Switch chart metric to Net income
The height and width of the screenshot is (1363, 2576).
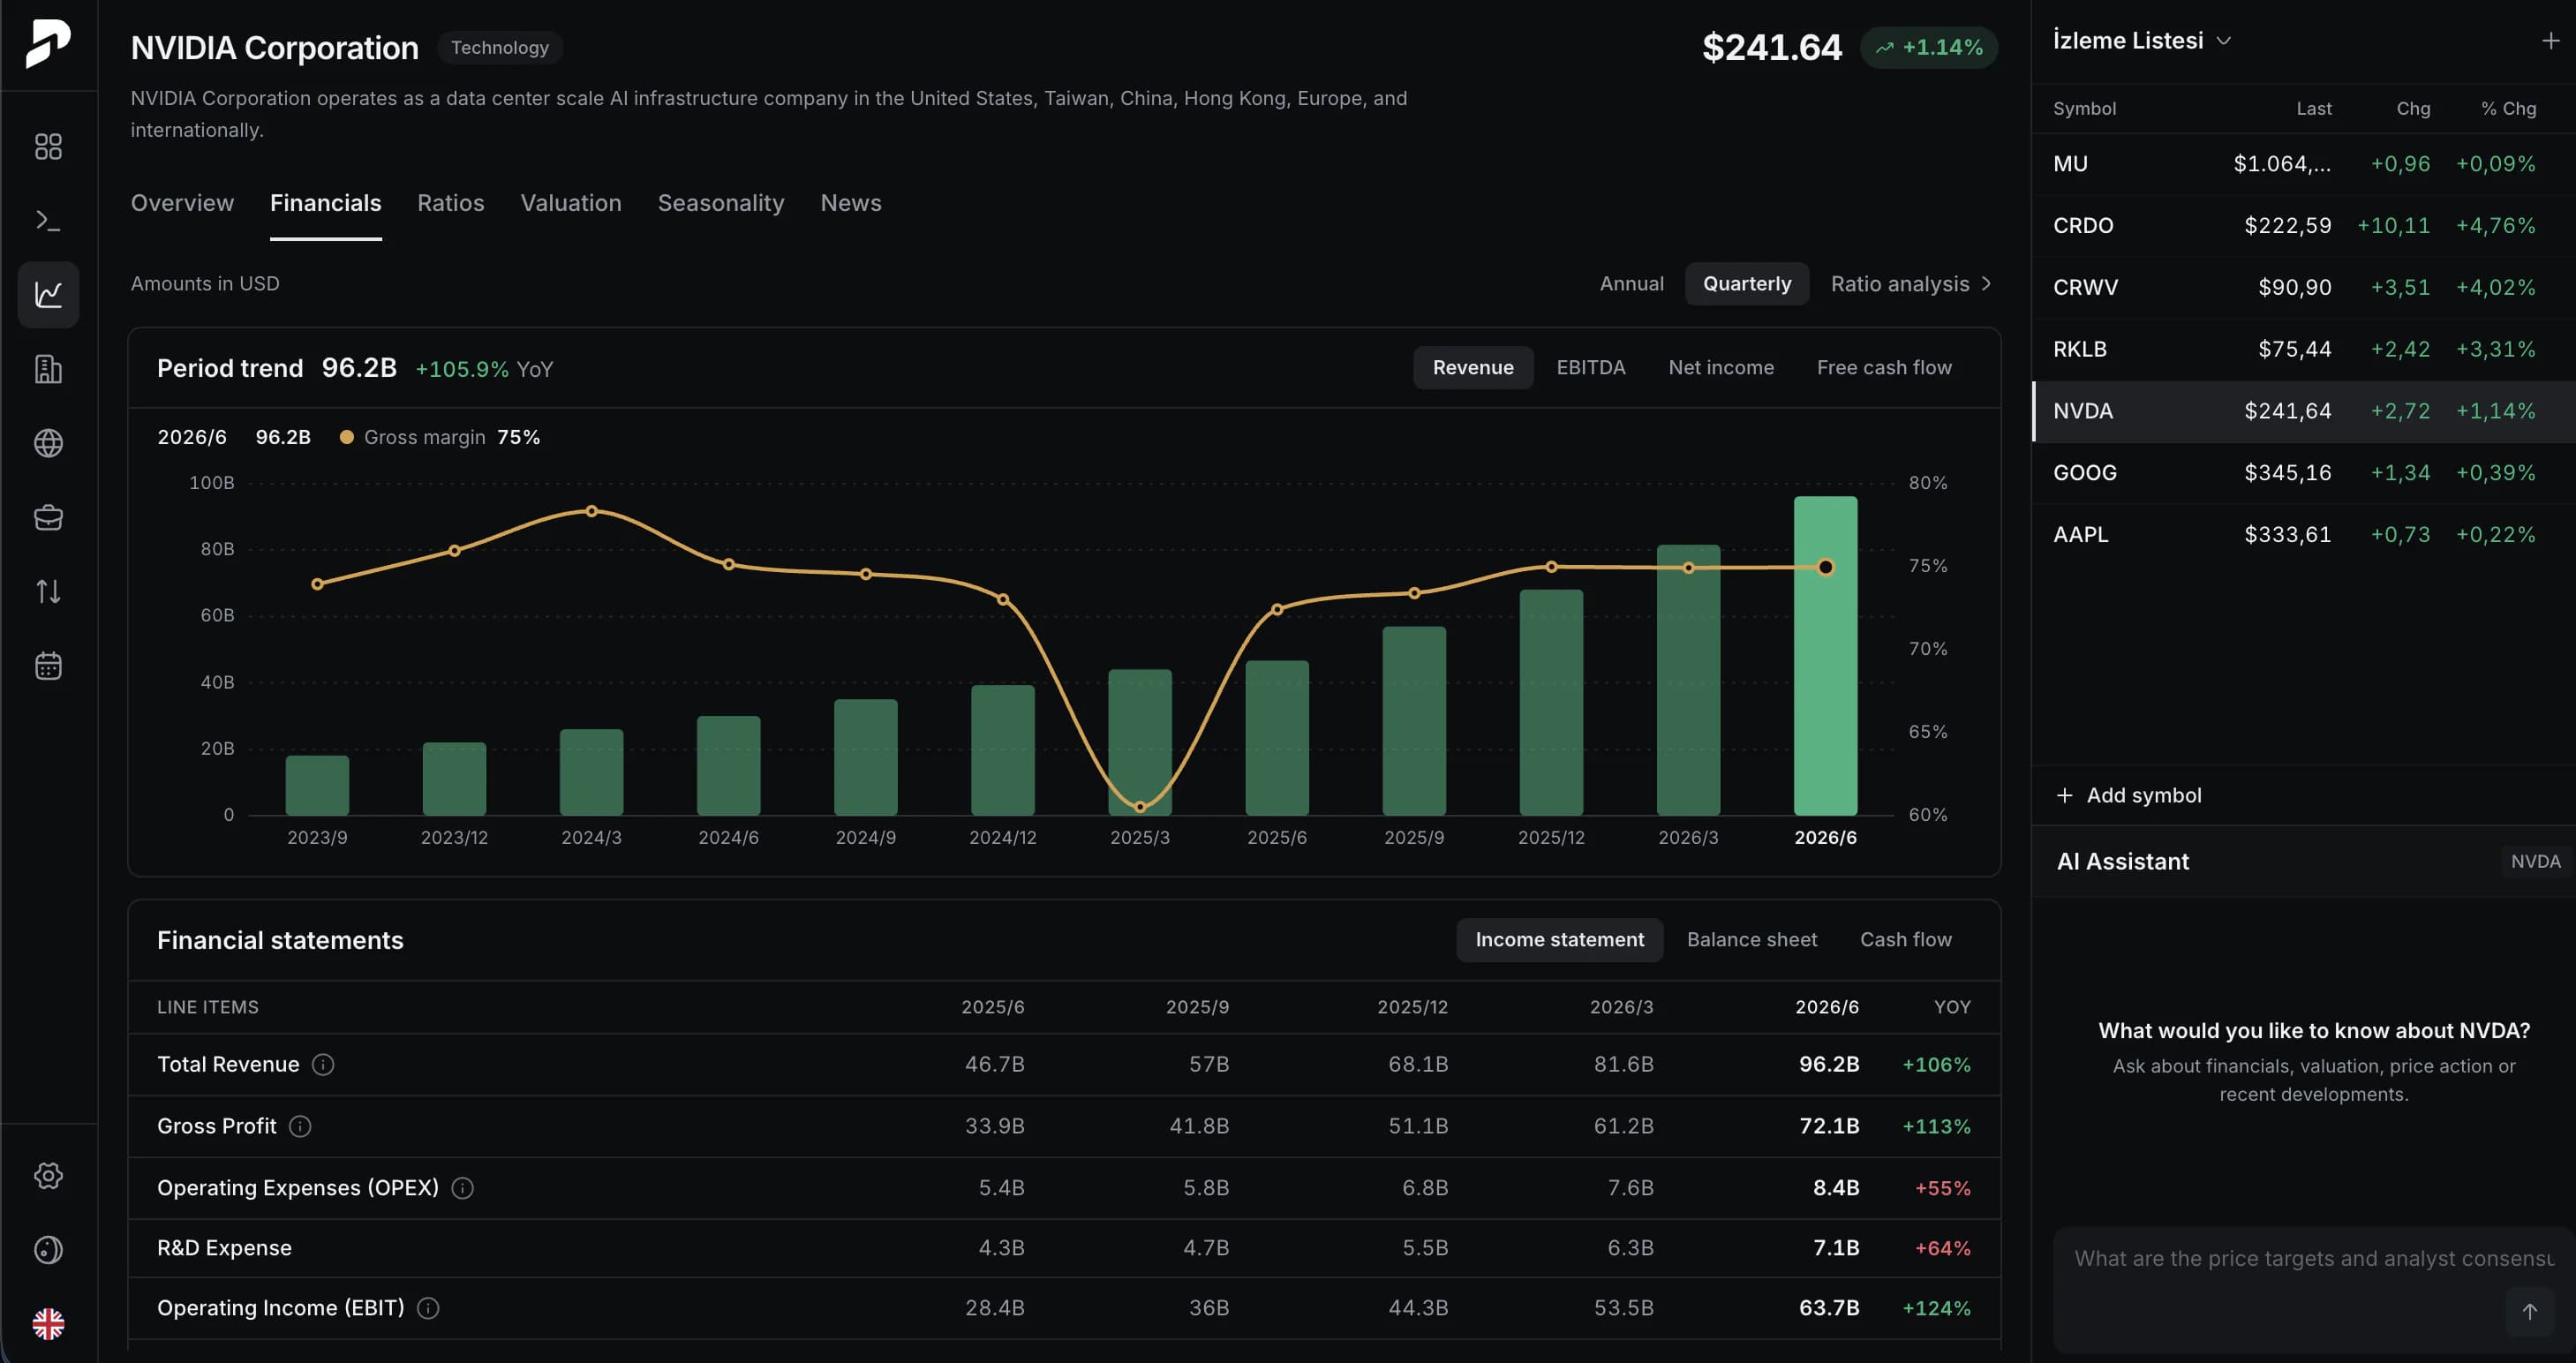tap(1720, 368)
